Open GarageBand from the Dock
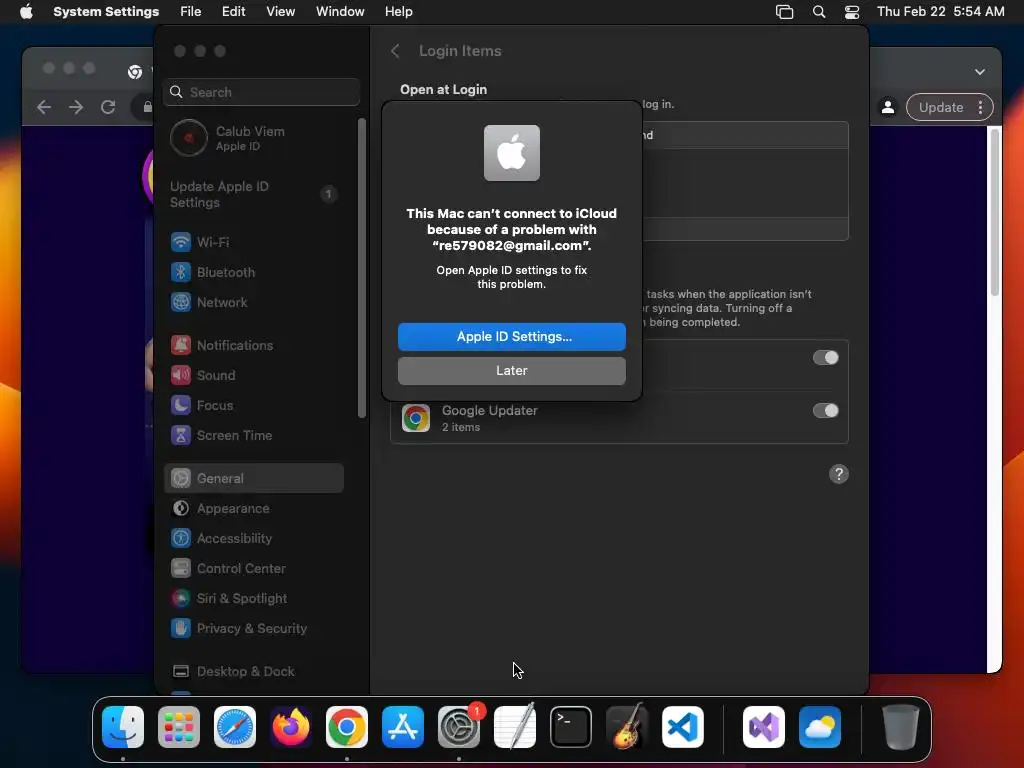Viewport: 1024px width, 768px height. click(x=627, y=727)
